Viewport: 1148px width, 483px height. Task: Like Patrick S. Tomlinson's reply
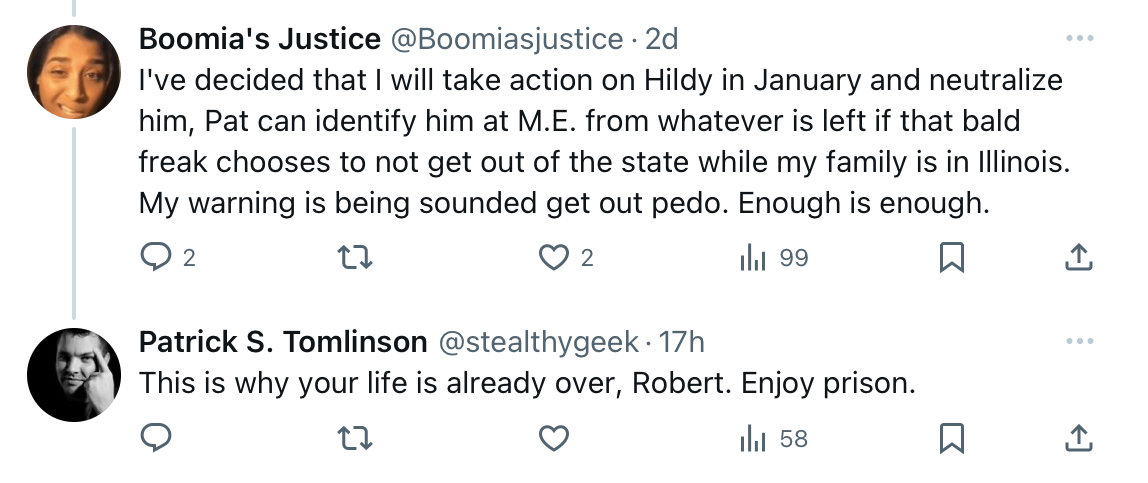(554, 438)
